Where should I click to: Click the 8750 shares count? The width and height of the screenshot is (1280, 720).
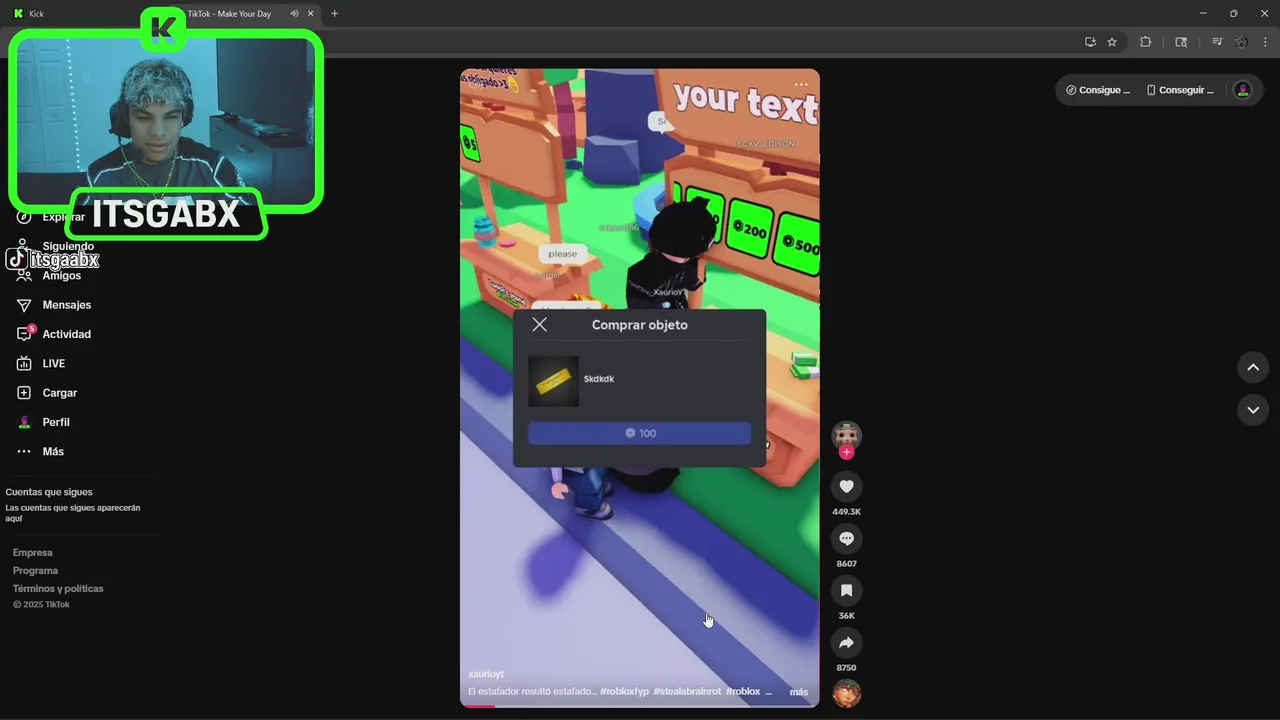[x=846, y=668]
